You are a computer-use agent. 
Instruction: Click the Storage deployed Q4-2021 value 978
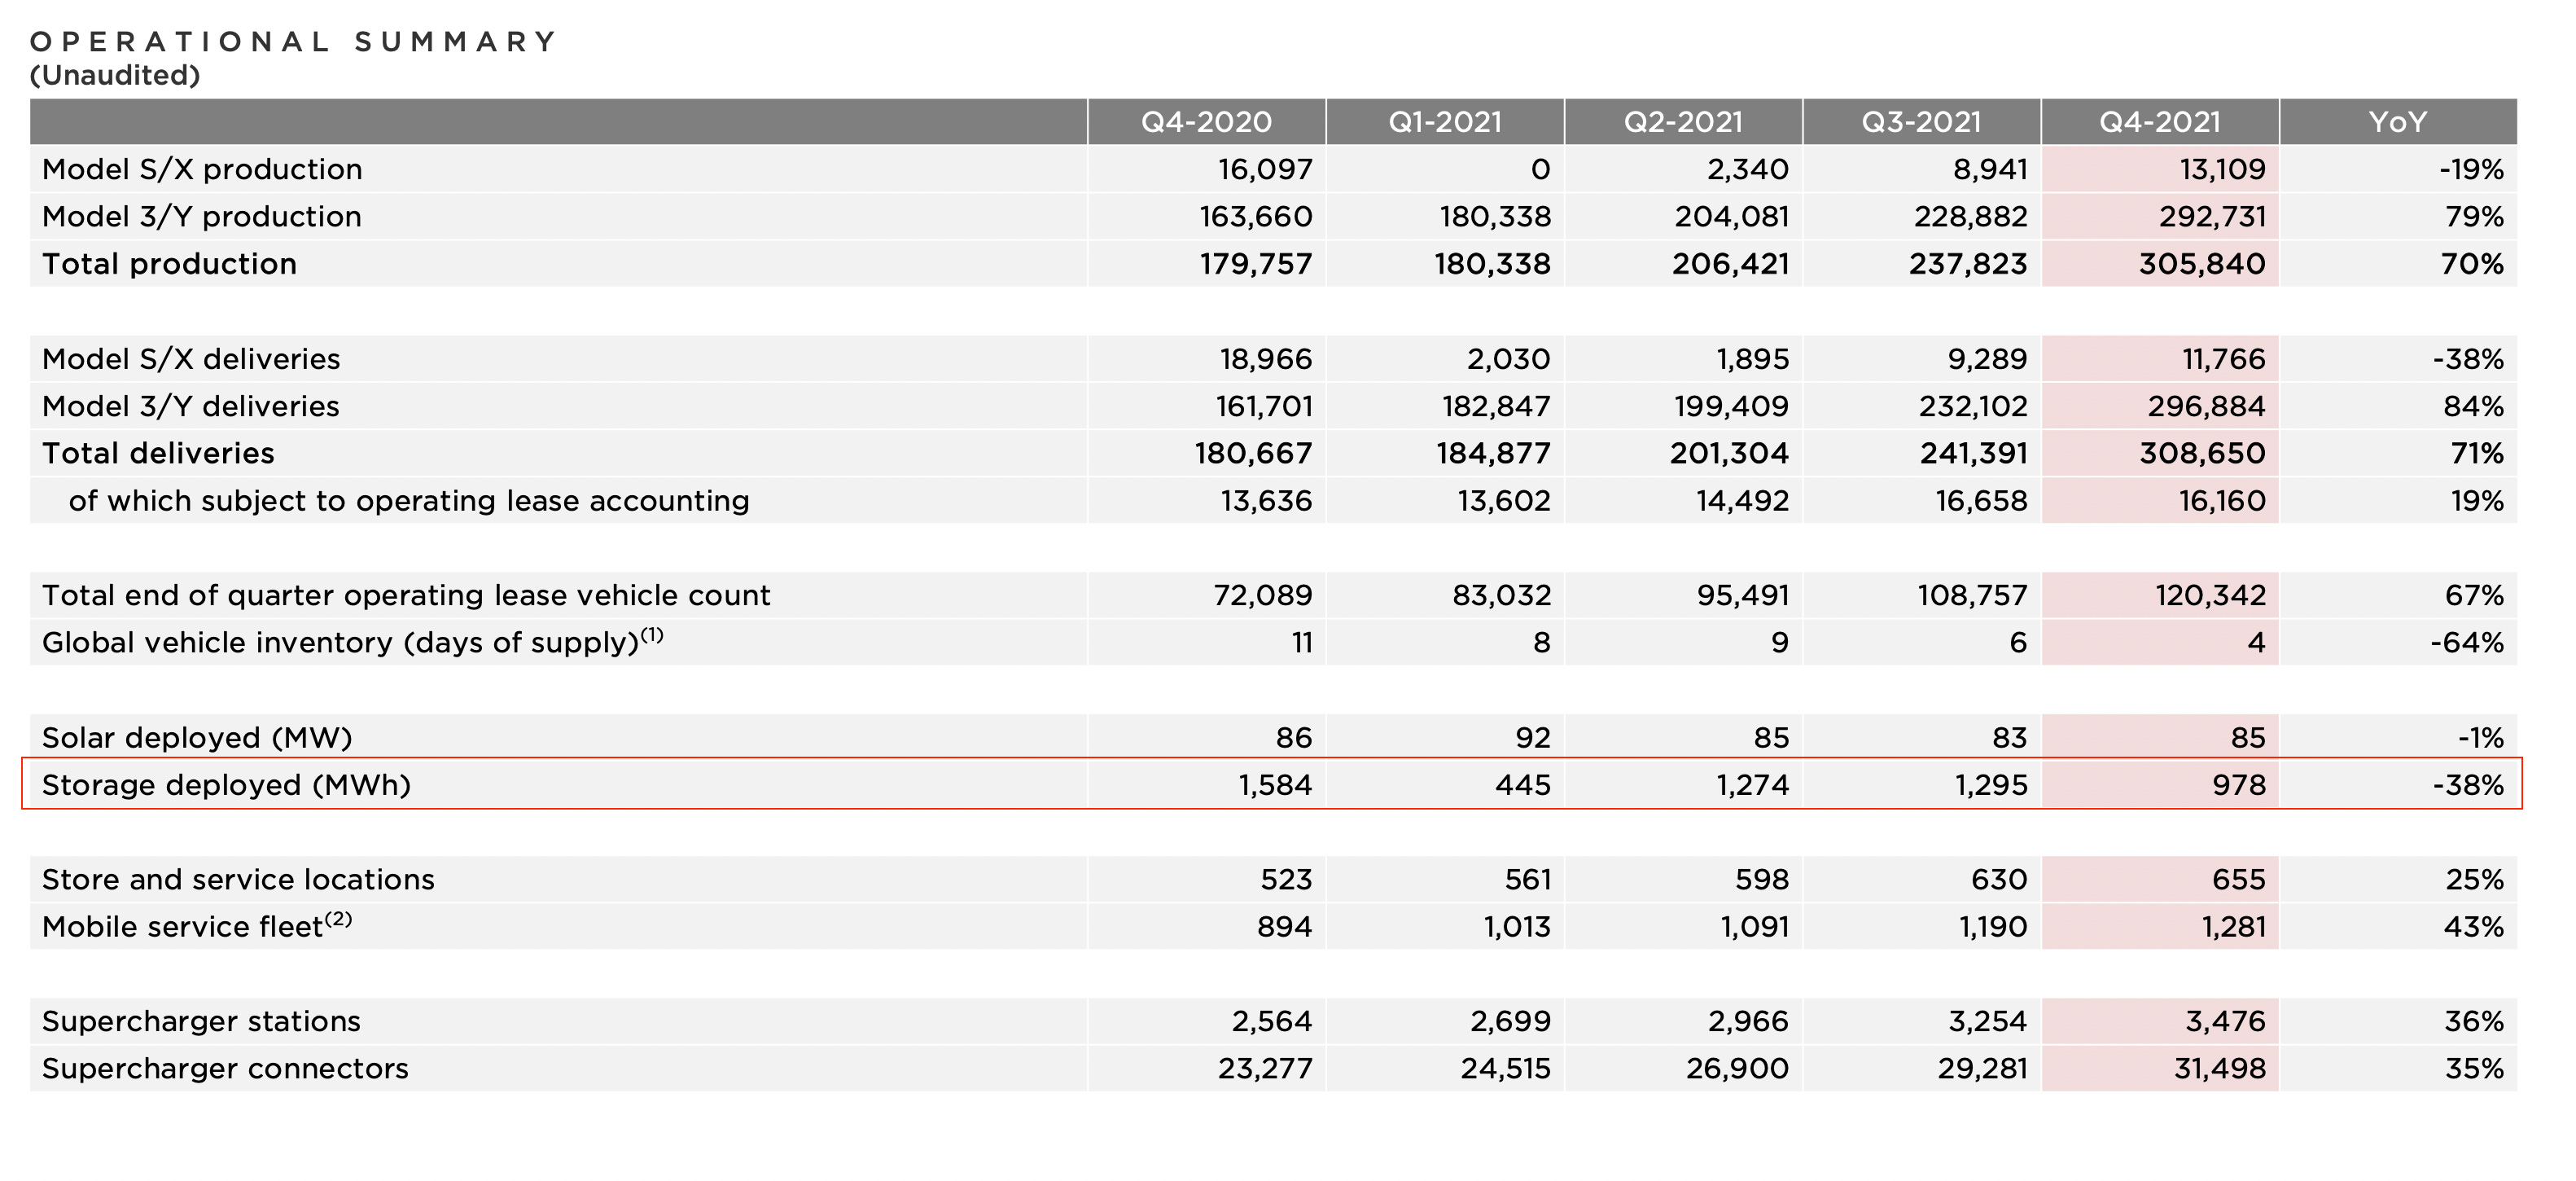coord(2238,785)
